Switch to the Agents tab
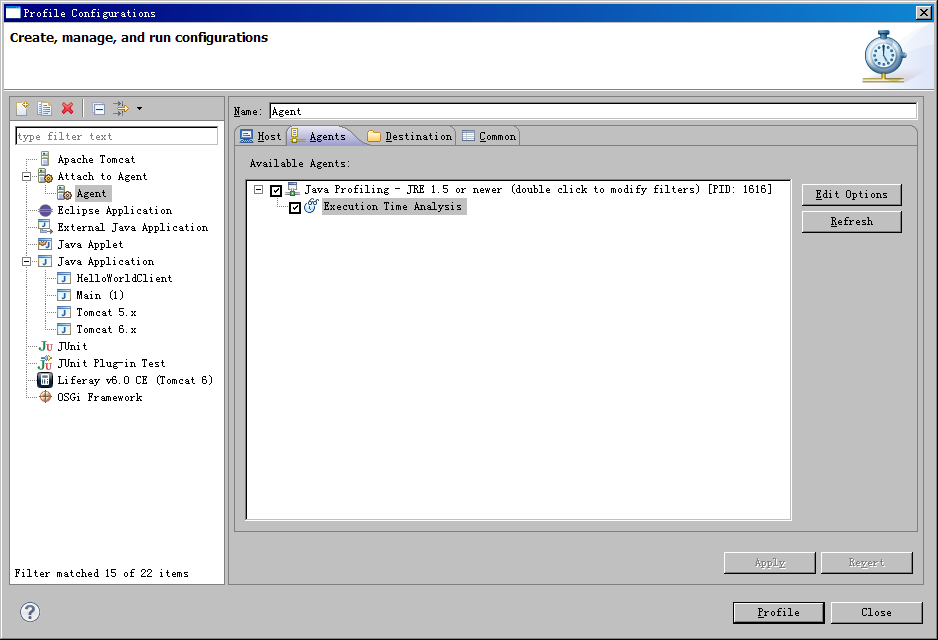Image resolution: width=938 pixels, height=640 pixels. click(x=319, y=136)
